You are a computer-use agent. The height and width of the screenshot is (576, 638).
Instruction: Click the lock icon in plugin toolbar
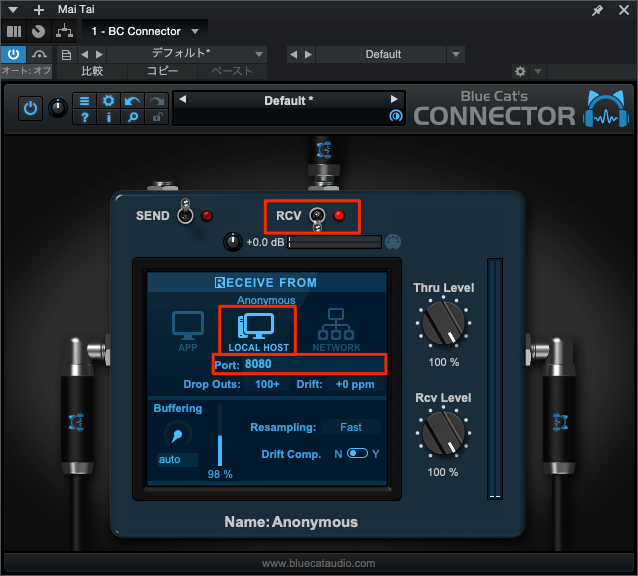pos(157,117)
